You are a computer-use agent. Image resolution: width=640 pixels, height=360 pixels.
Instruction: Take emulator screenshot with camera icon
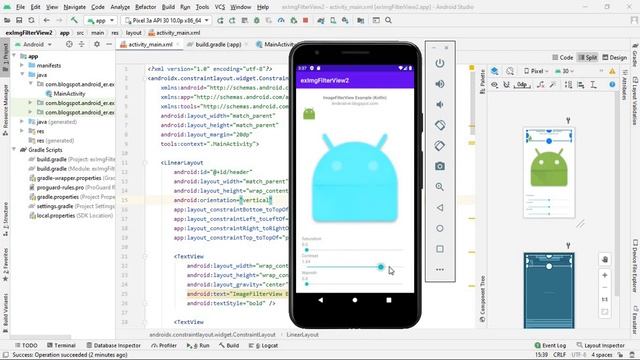440,166
